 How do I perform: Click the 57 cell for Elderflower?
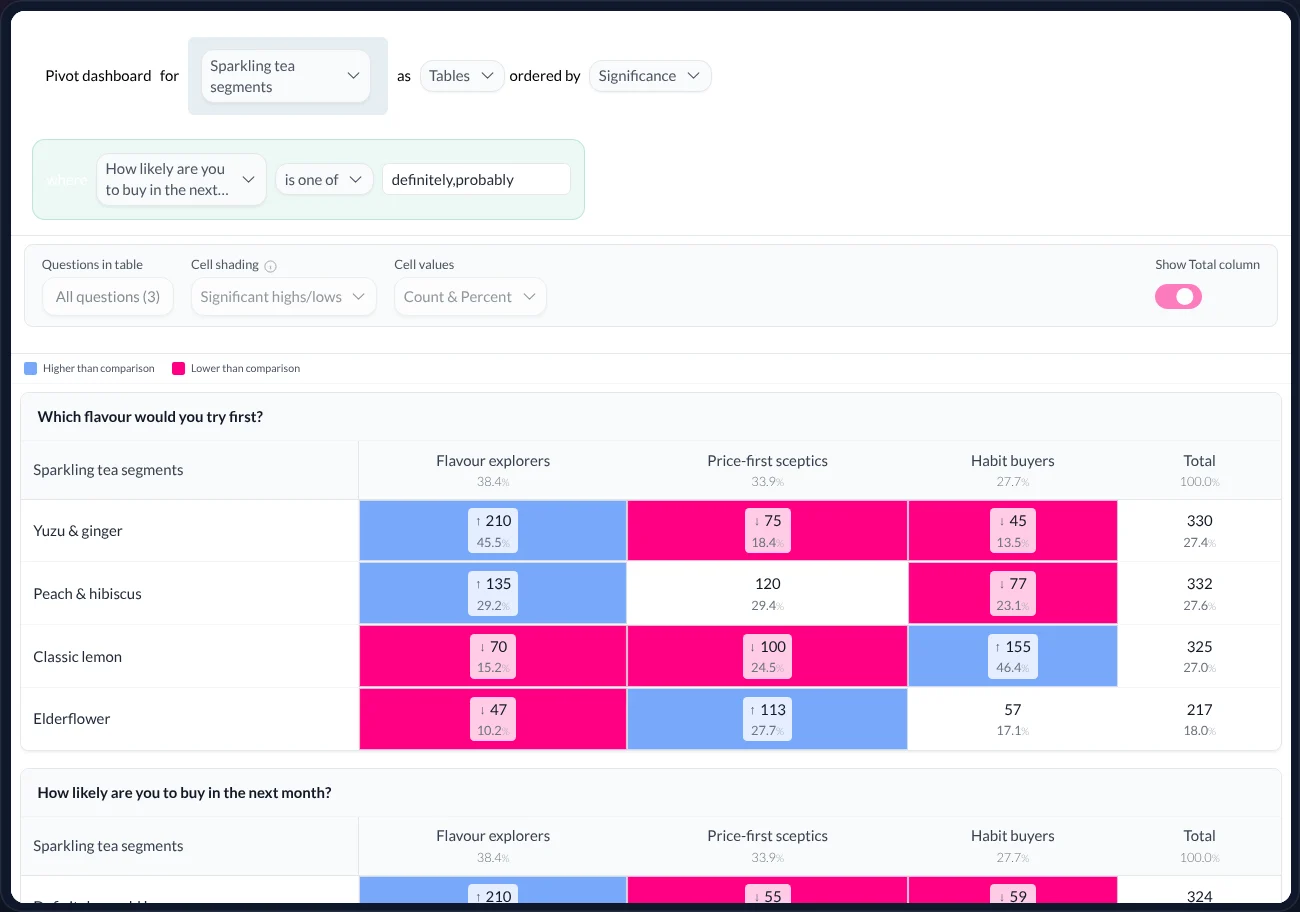tap(1013, 719)
